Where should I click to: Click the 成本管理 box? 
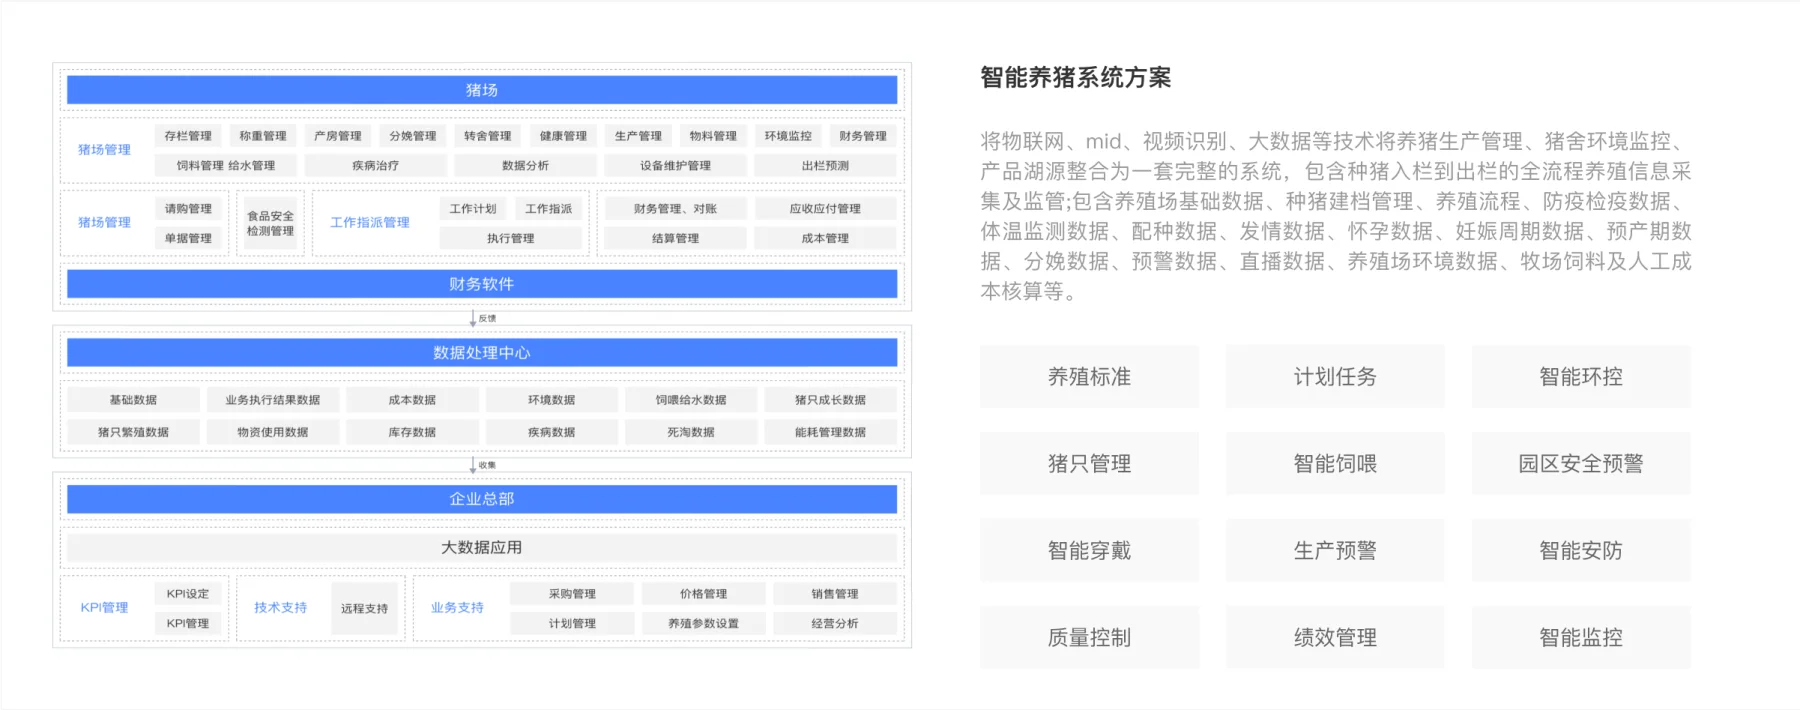(826, 239)
